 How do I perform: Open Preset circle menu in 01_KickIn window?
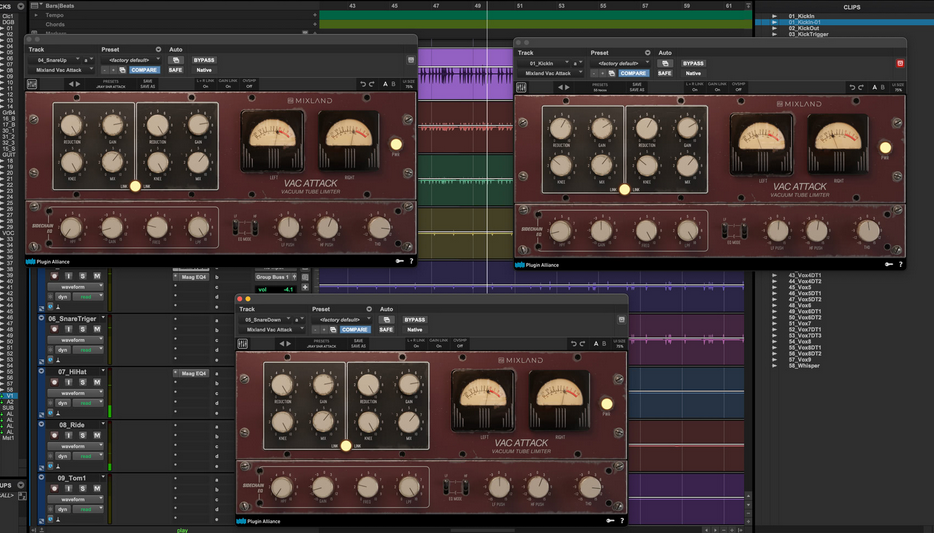[x=647, y=52]
